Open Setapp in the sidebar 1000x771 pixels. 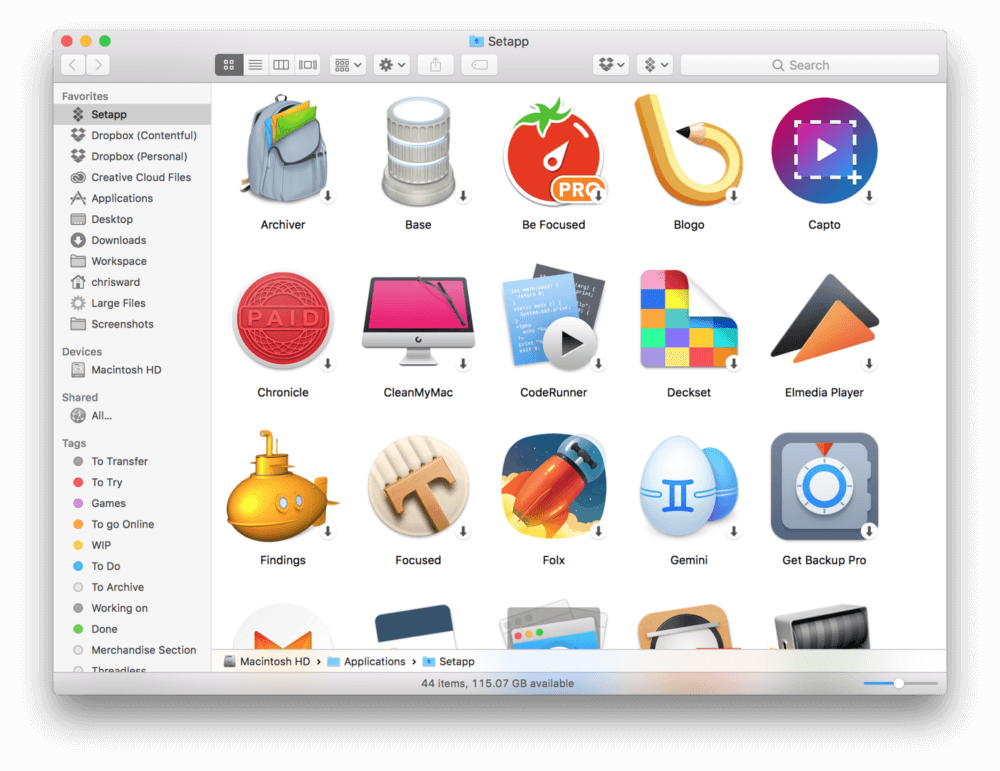[x=132, y=115]
